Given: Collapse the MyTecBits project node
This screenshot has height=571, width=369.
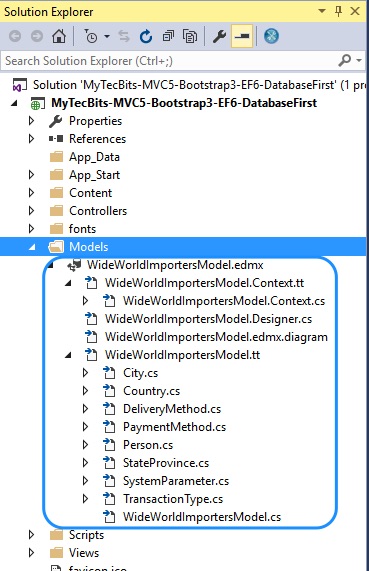Looking at the screenshot, I should (x=15, y=103).
